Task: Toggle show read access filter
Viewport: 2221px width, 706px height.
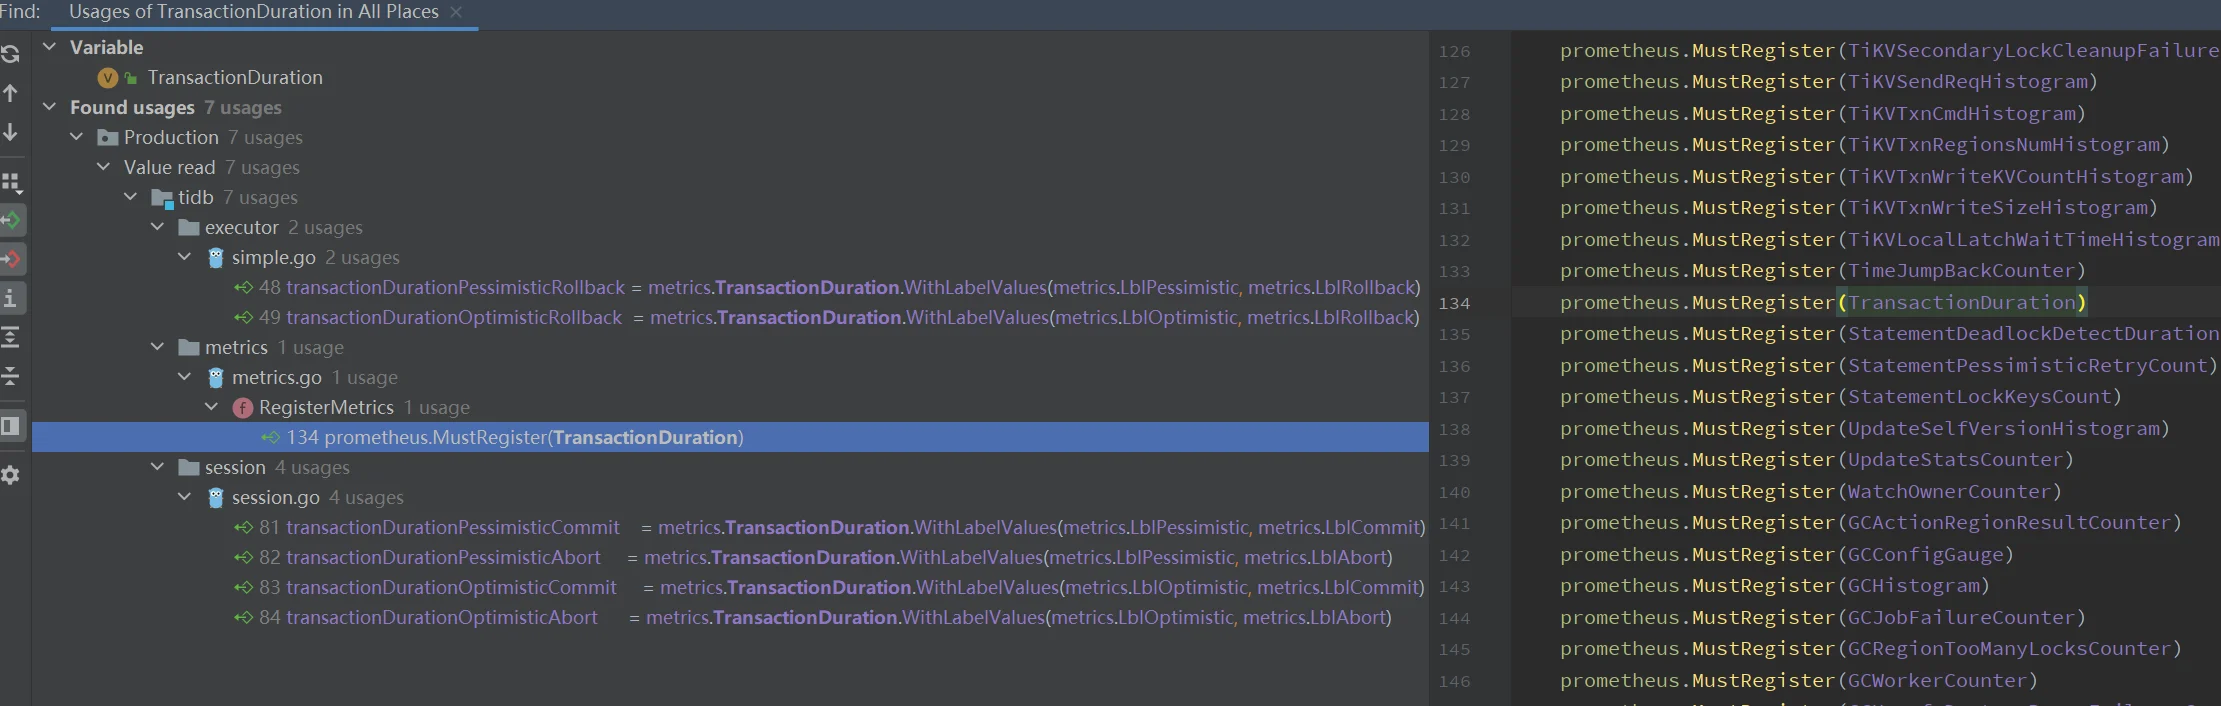Action: pos(11,220)
